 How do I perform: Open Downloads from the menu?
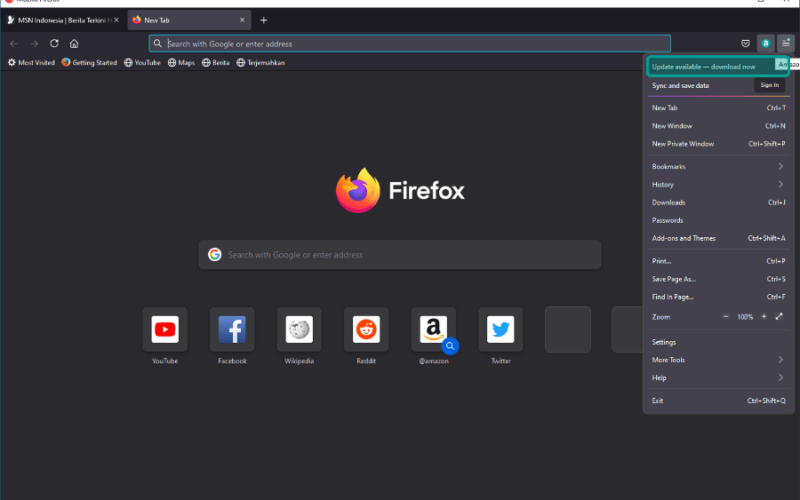[x=718, y=203]
